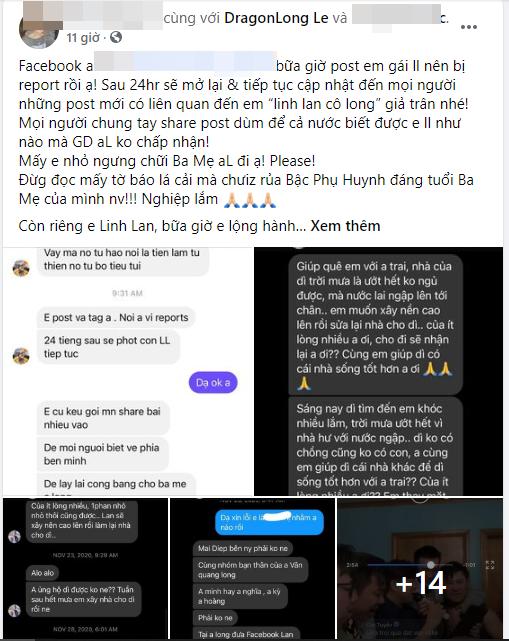
Task: Open the screenshot dated Nov 23, 2020
Action: [85, 568]
